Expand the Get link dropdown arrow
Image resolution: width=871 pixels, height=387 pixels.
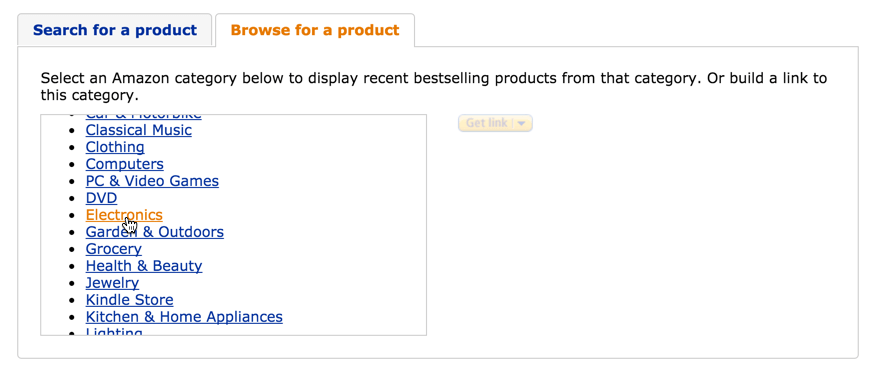[521, 123]
